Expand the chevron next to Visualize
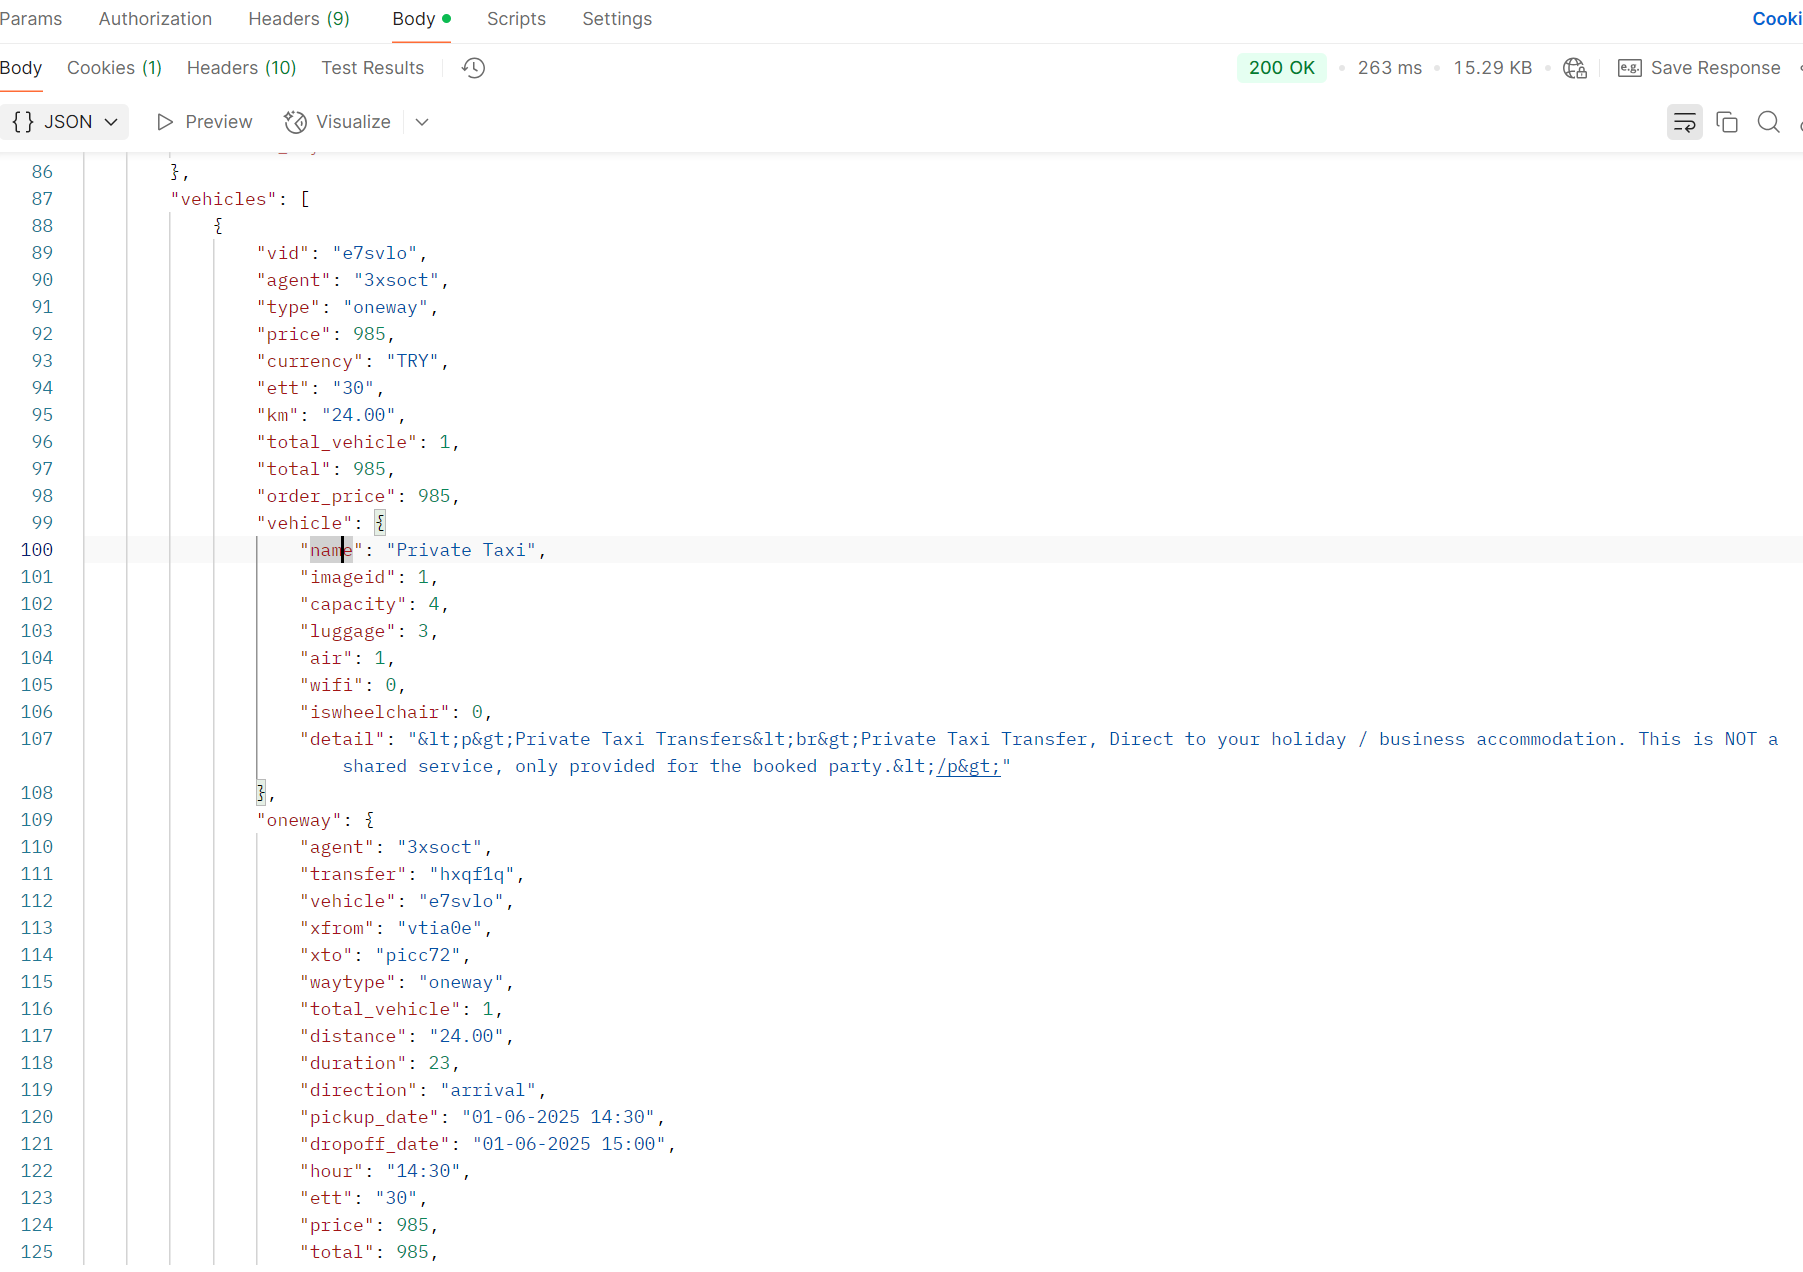This screenshot has width=1803, height=1272. coord(422,122)
